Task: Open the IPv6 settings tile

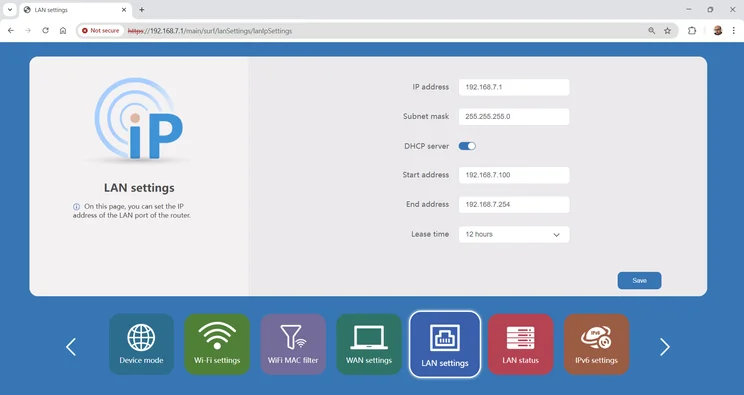Action: (x=596, y=344)
